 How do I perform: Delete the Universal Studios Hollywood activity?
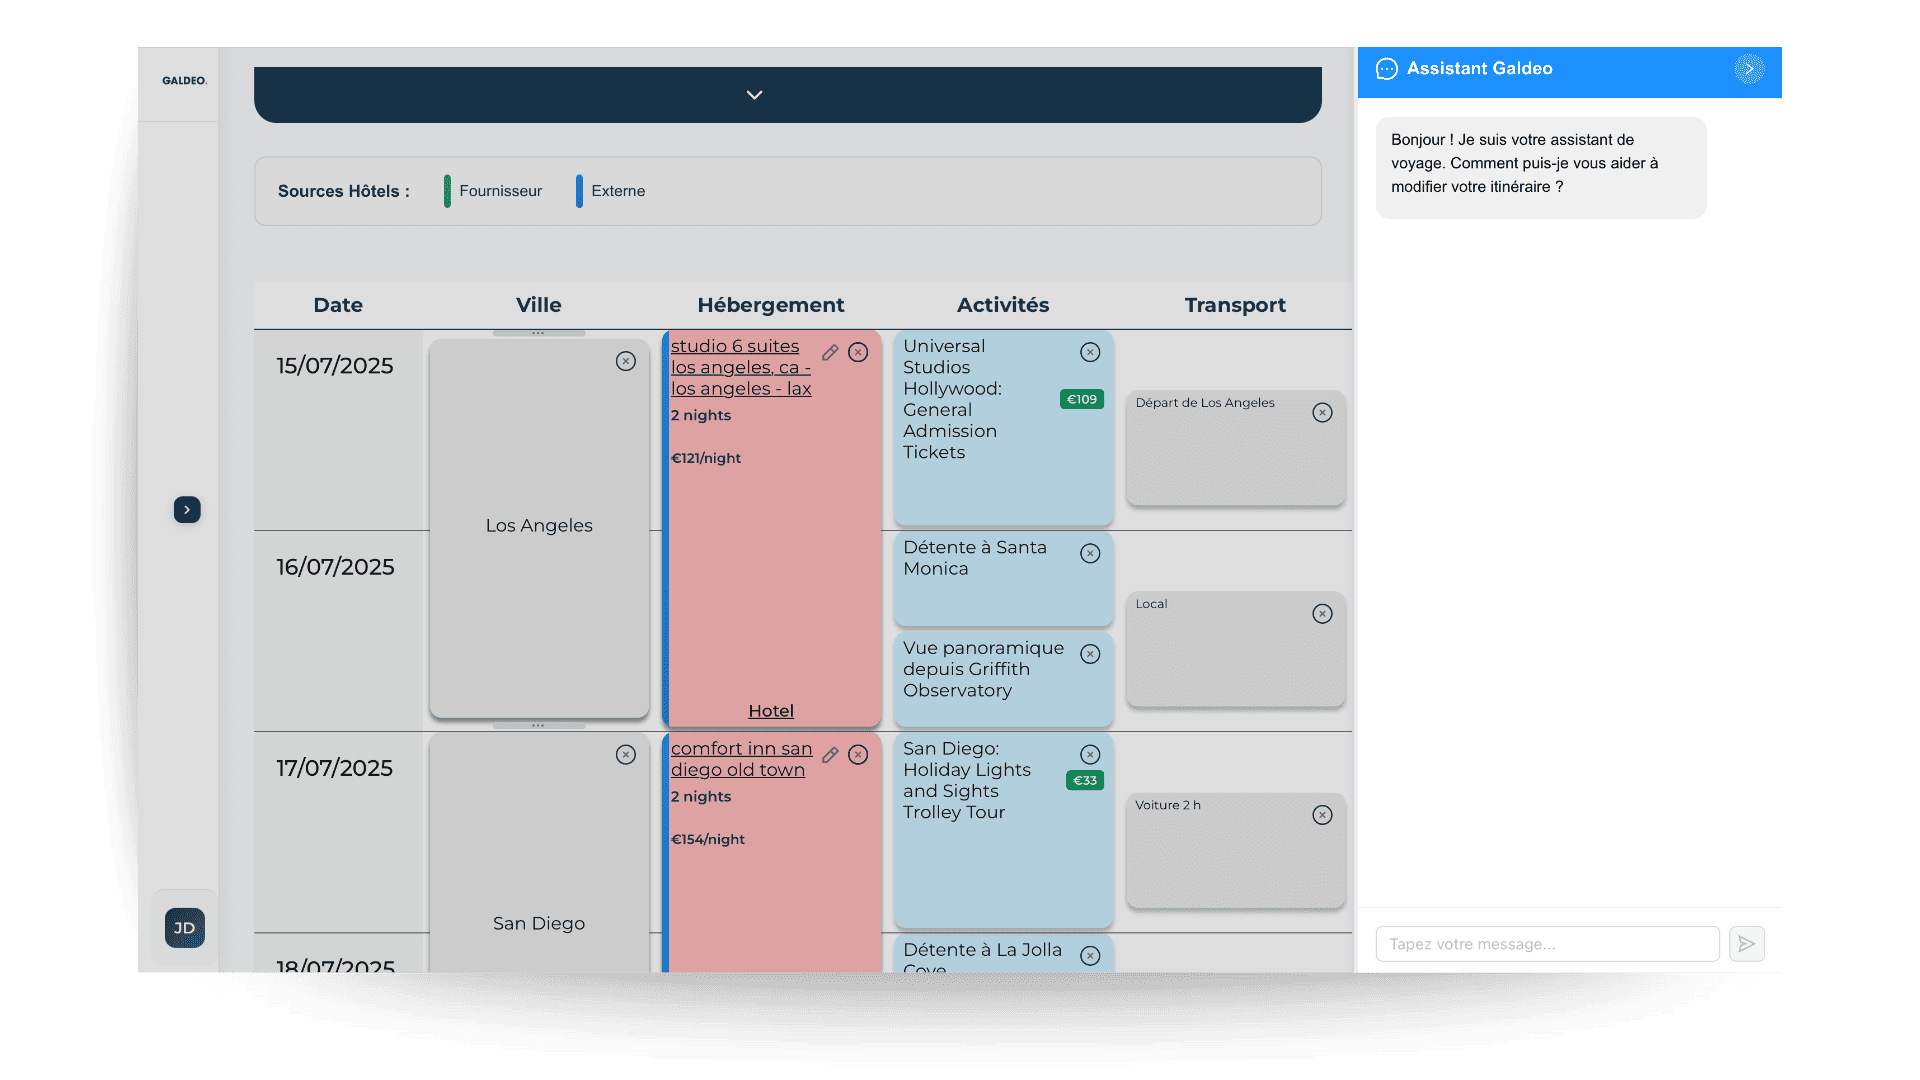click(x=1090, y=352)
